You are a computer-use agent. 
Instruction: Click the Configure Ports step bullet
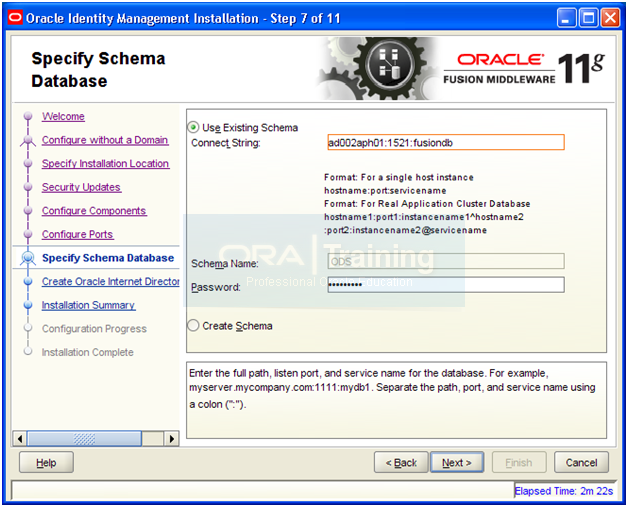(28, 234)
